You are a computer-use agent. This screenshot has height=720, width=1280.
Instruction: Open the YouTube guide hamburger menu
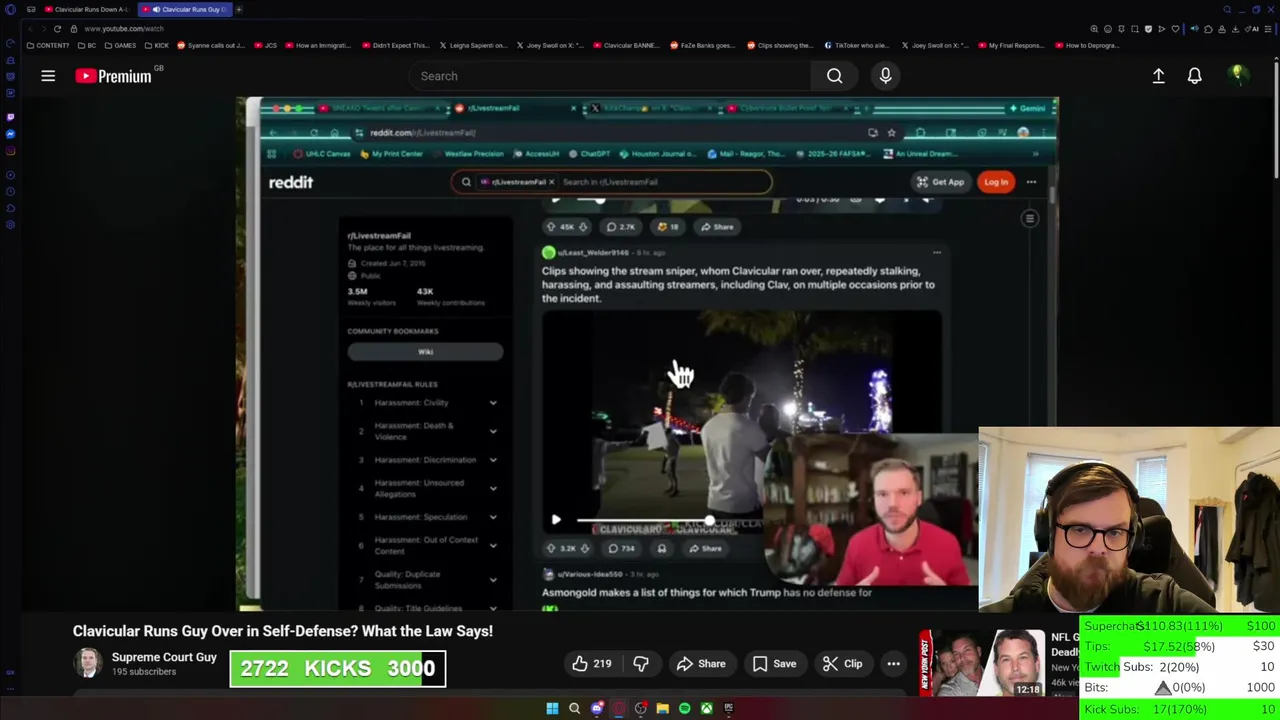(x=48, y=76)
